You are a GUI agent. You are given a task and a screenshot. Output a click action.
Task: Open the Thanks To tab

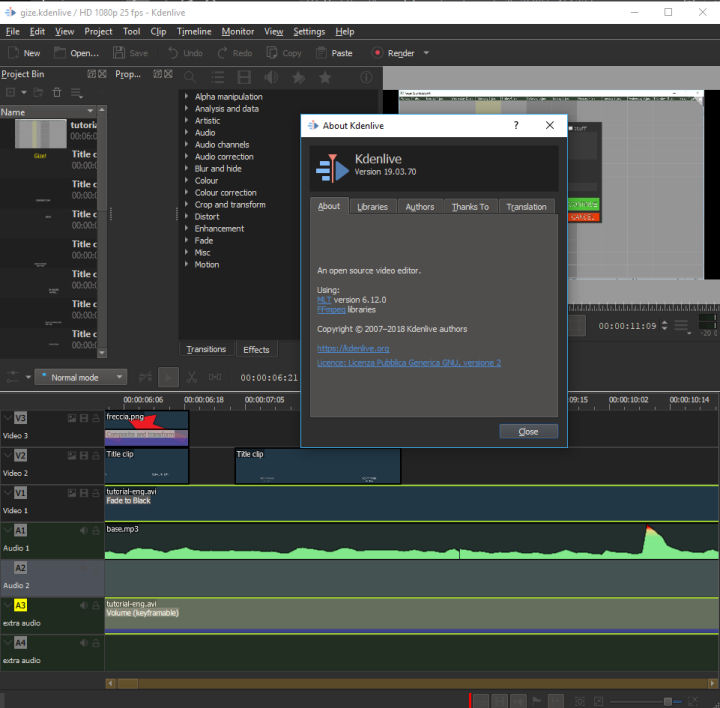click(470, 207)
